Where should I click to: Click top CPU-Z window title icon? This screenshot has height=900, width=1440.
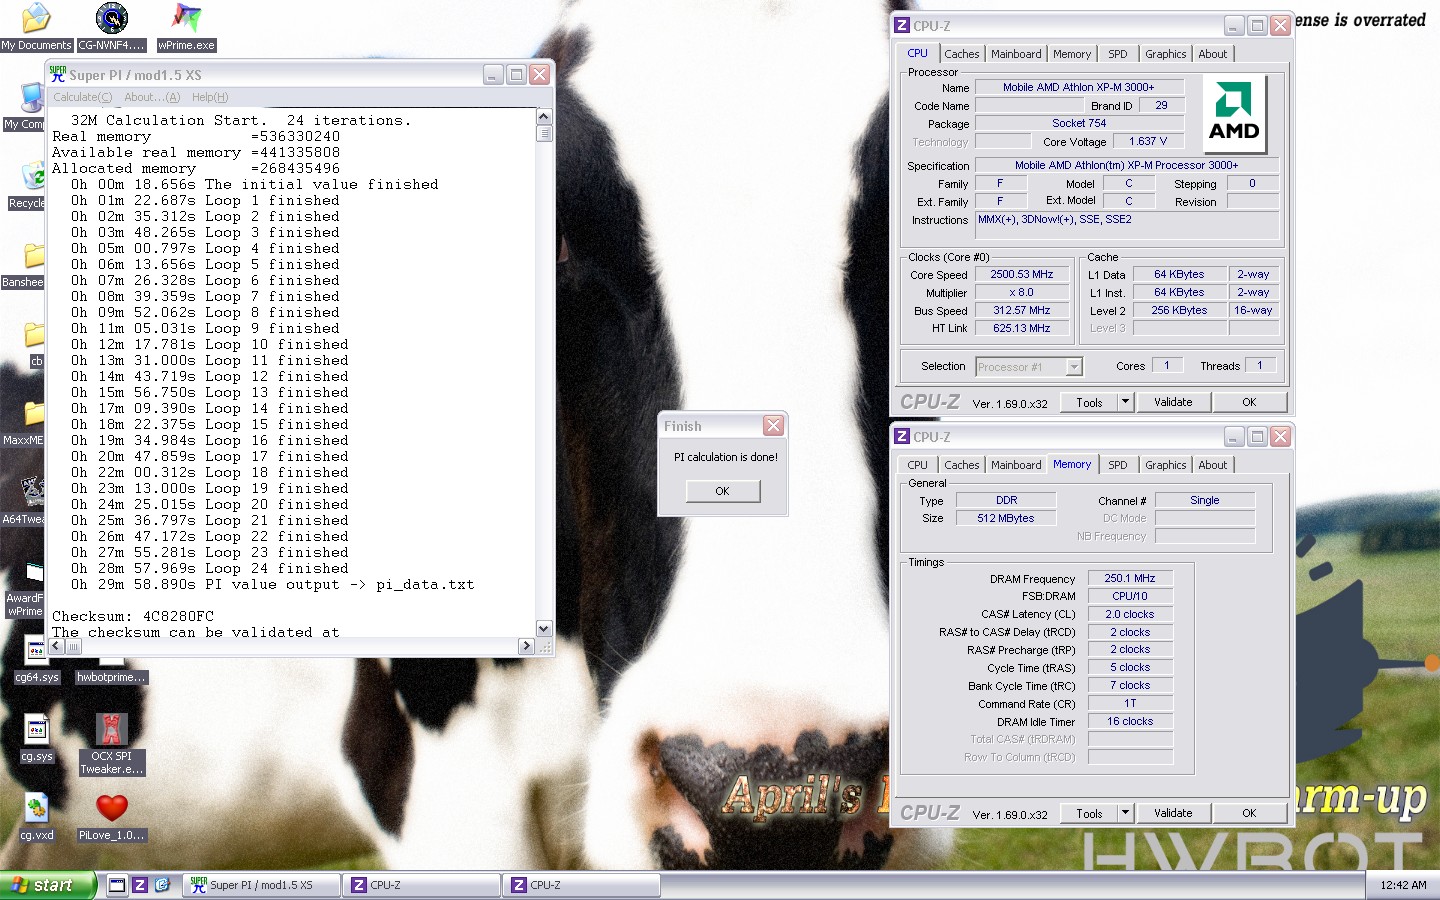point(902,26)
